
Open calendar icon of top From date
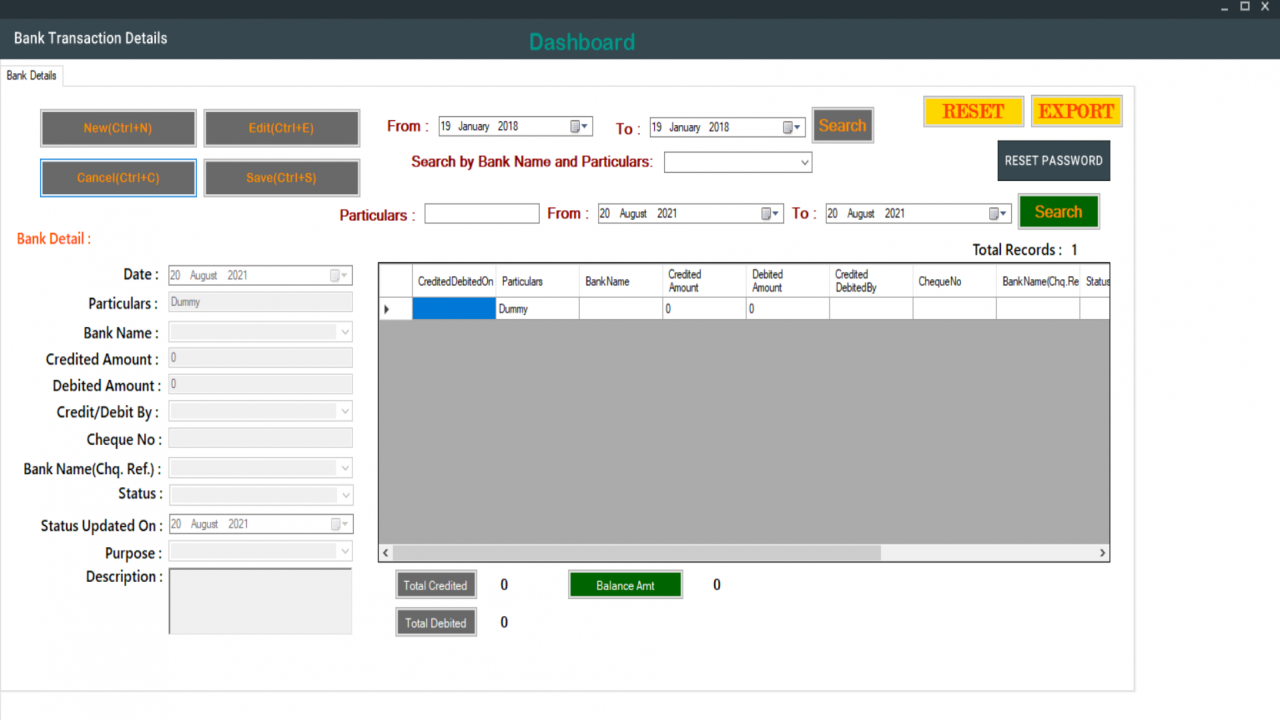pos(580,127)
